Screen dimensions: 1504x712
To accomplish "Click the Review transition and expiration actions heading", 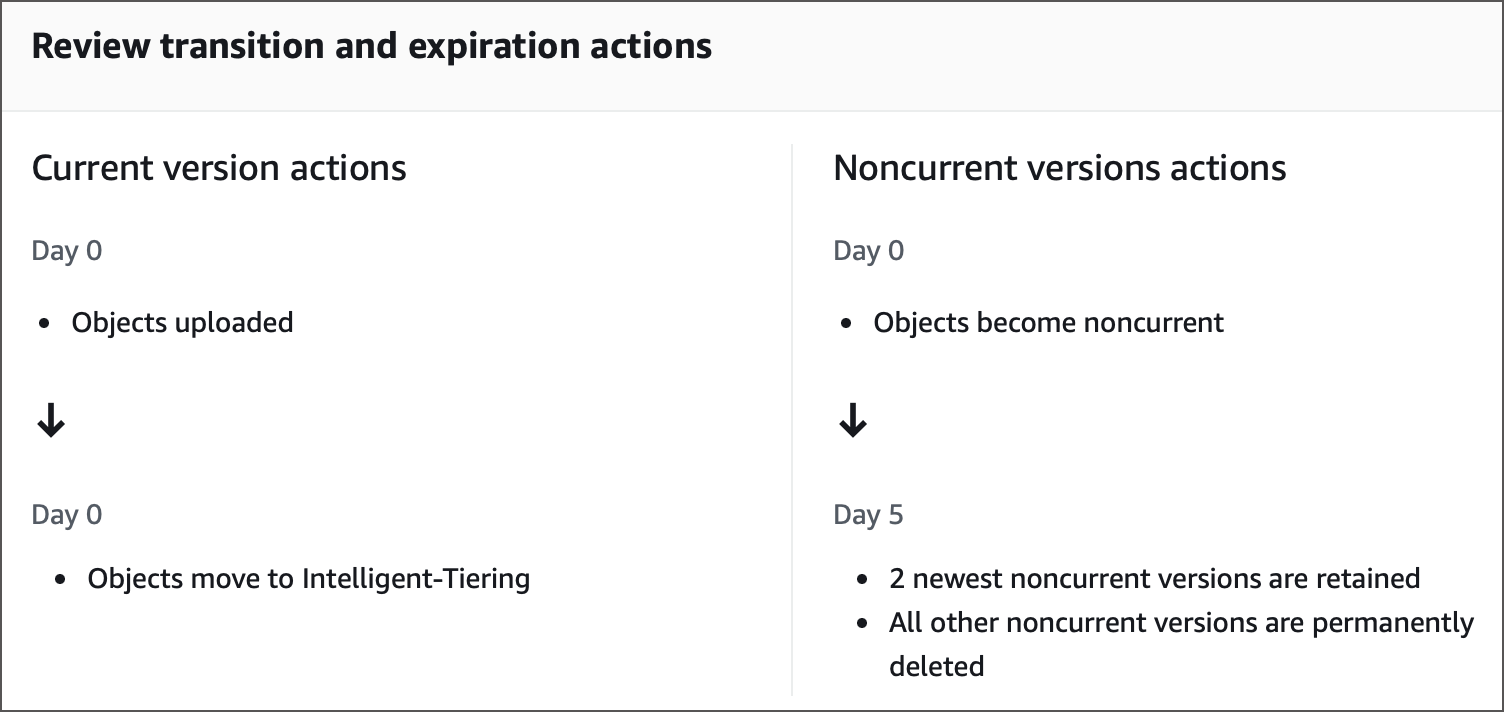I will [371, 47].
